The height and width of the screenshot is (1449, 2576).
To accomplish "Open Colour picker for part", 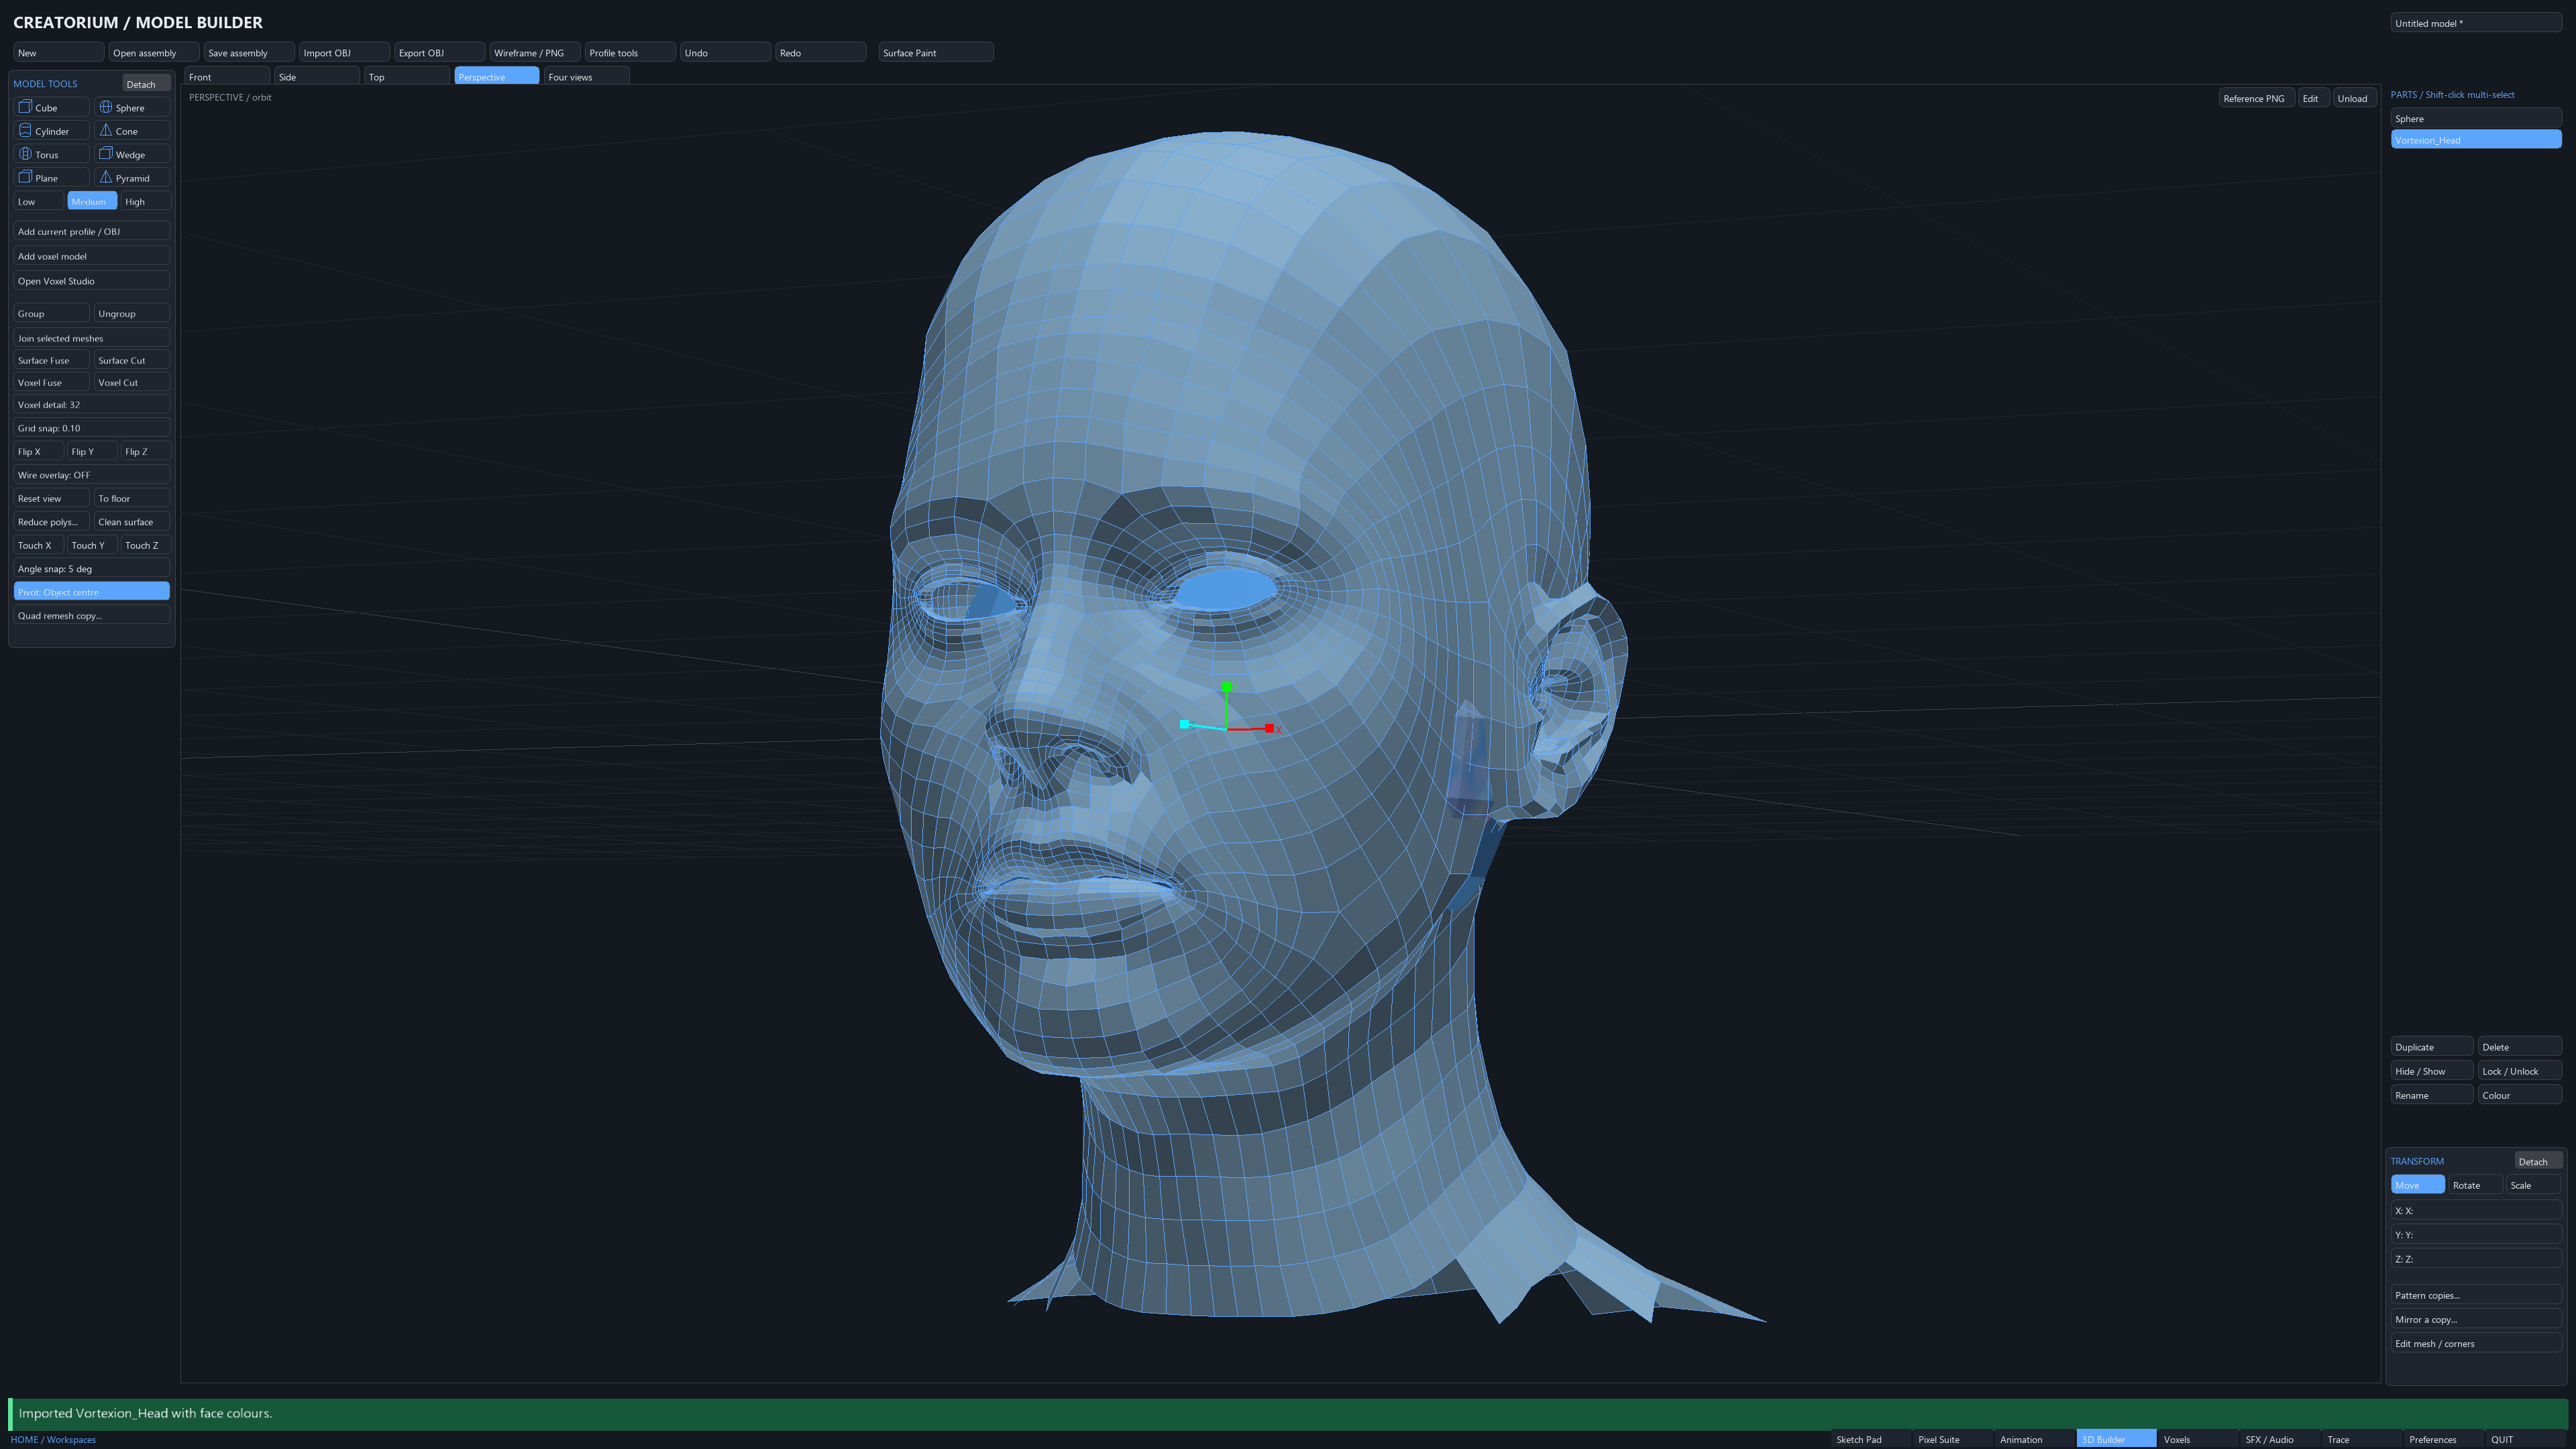I will (2519, 1095).
